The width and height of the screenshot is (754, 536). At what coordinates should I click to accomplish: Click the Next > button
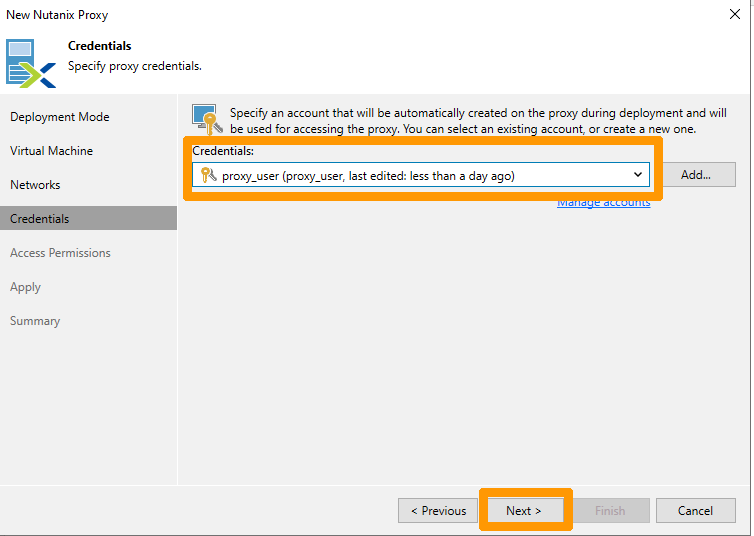tap(525, 511)
